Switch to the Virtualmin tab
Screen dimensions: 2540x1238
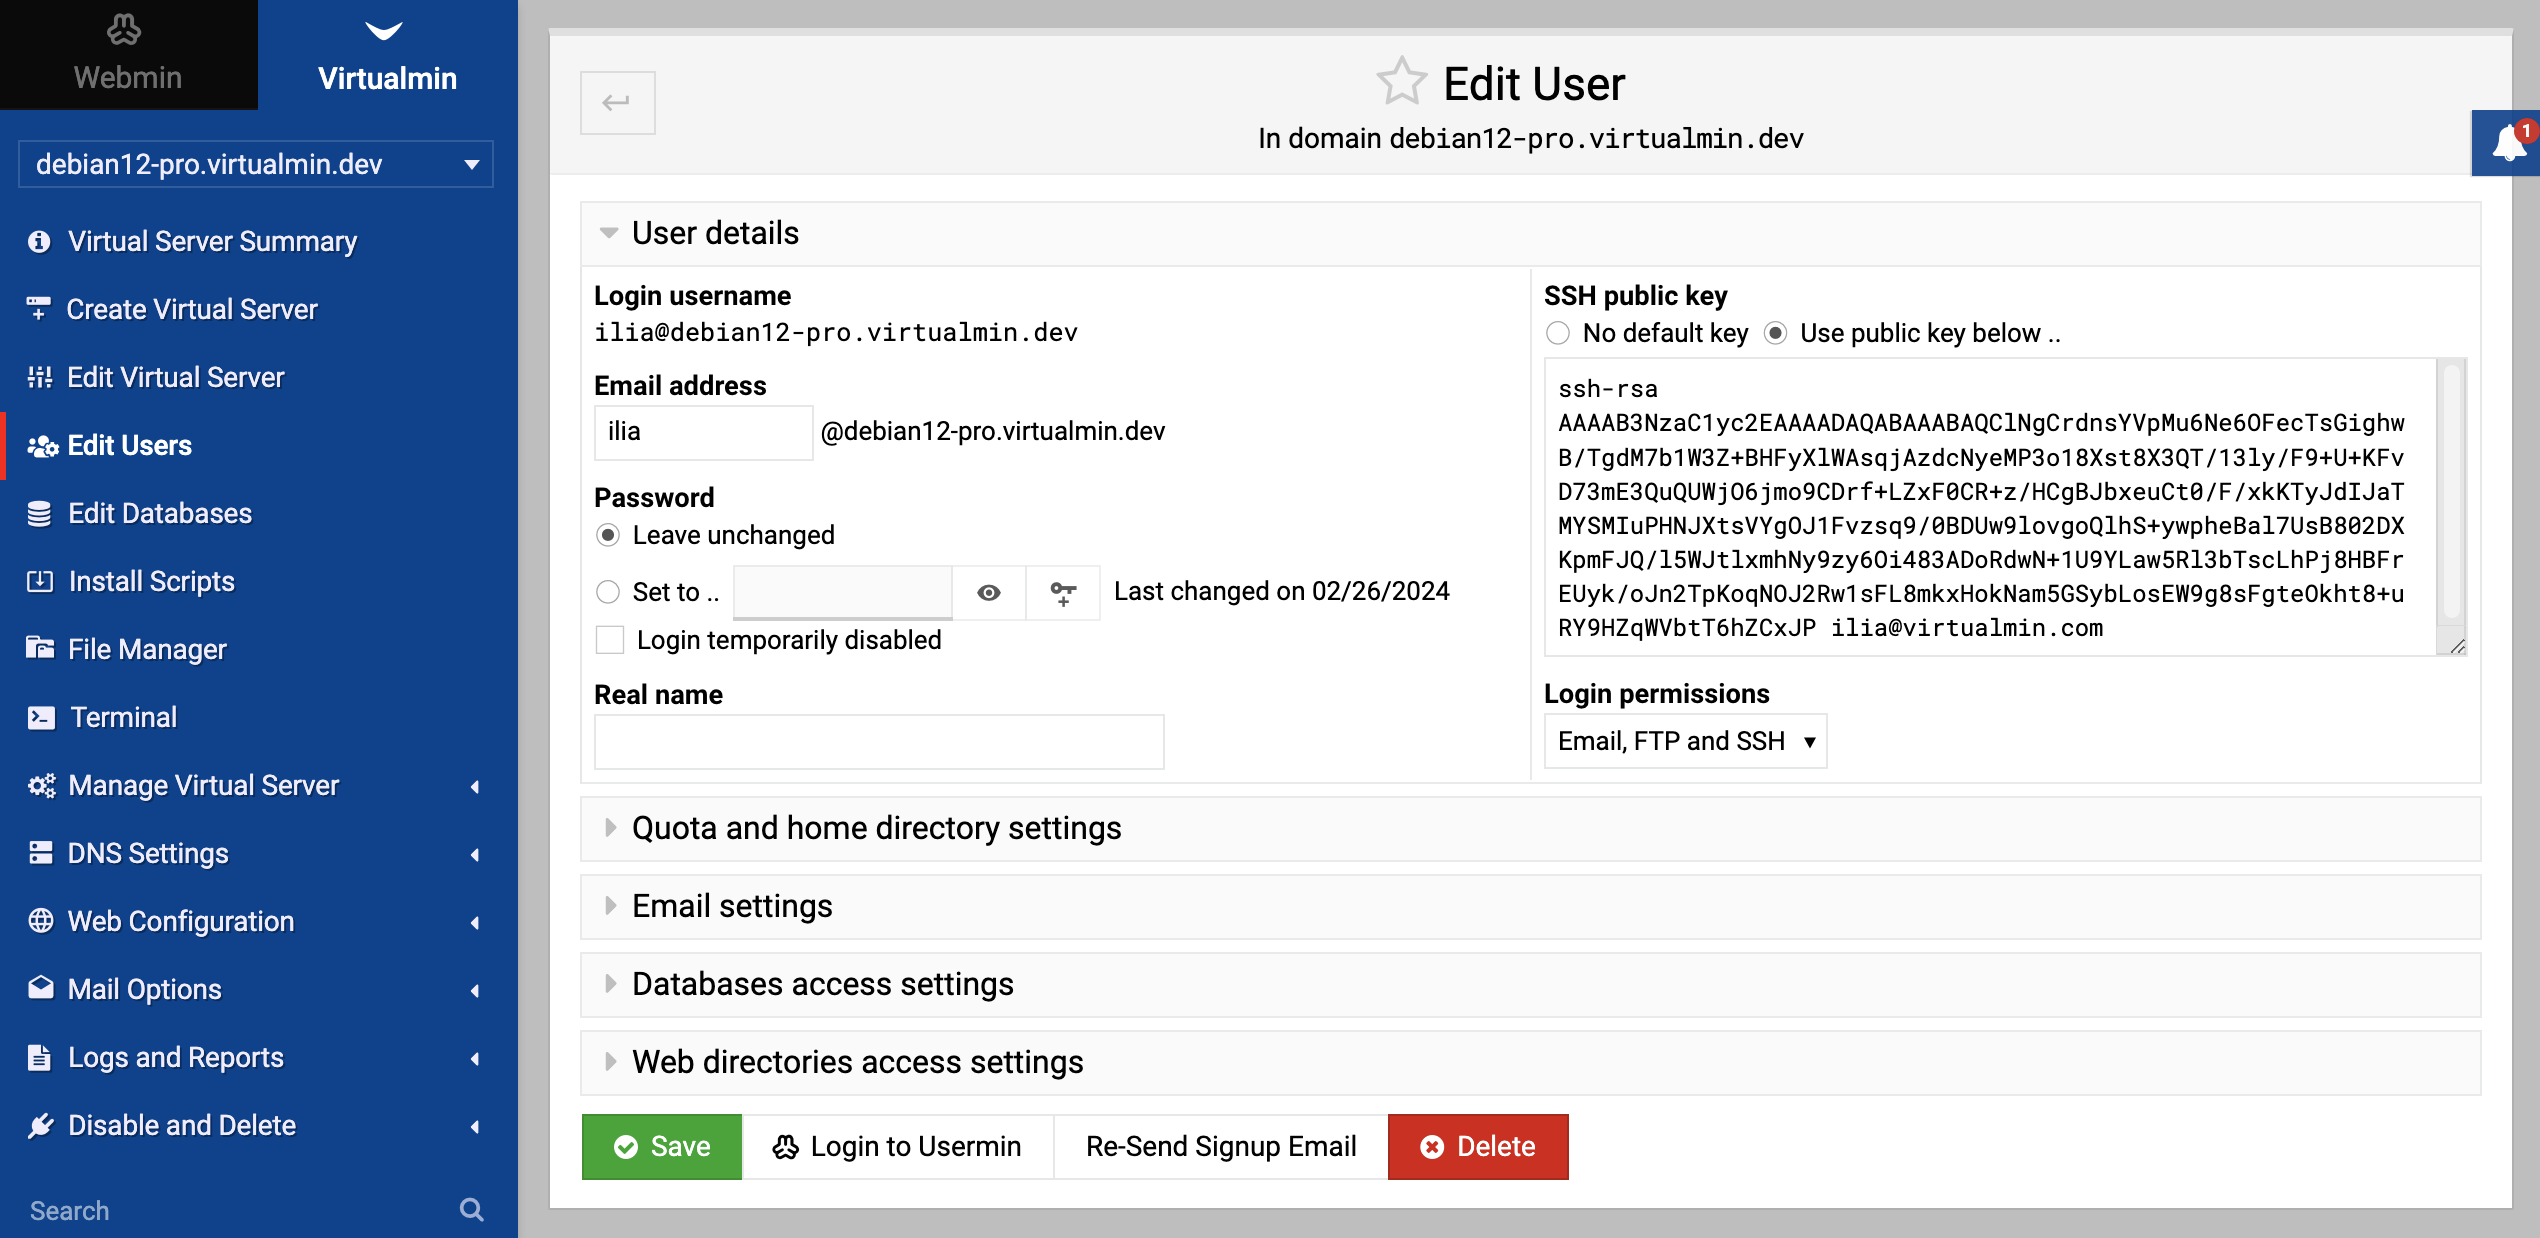click(x=388, y=55)
